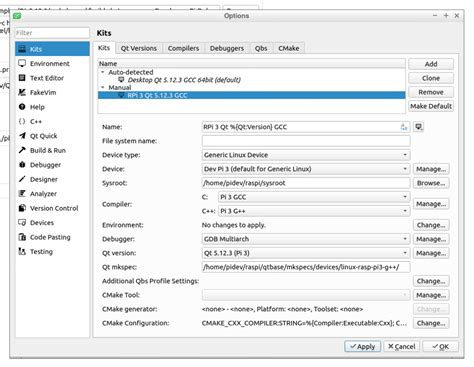Open the Qt version dropdown
Viewport: 474px width, 367px height.
306,253
